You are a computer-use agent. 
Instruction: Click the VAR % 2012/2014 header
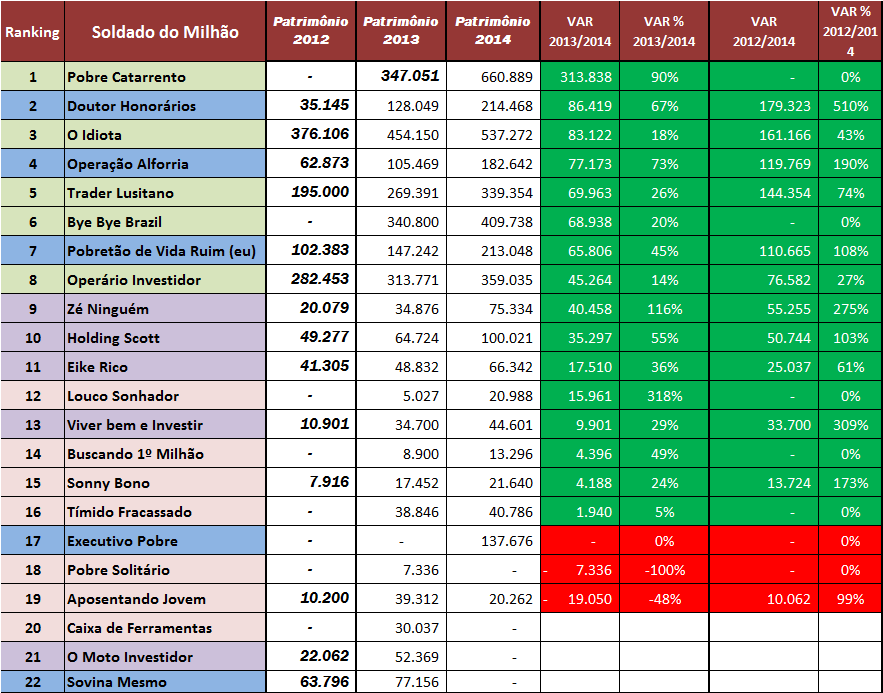850,32
